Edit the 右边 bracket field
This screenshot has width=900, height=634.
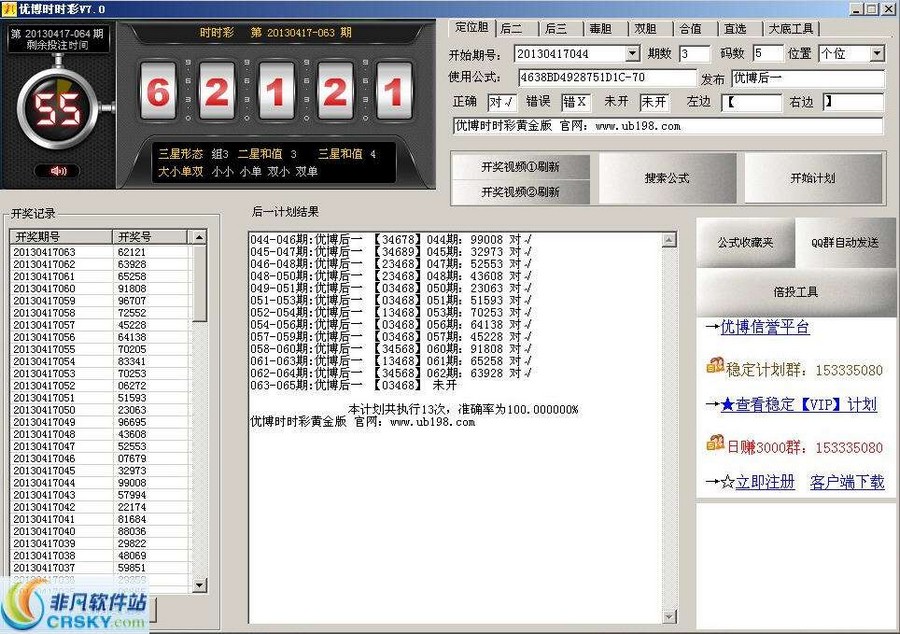853,103
